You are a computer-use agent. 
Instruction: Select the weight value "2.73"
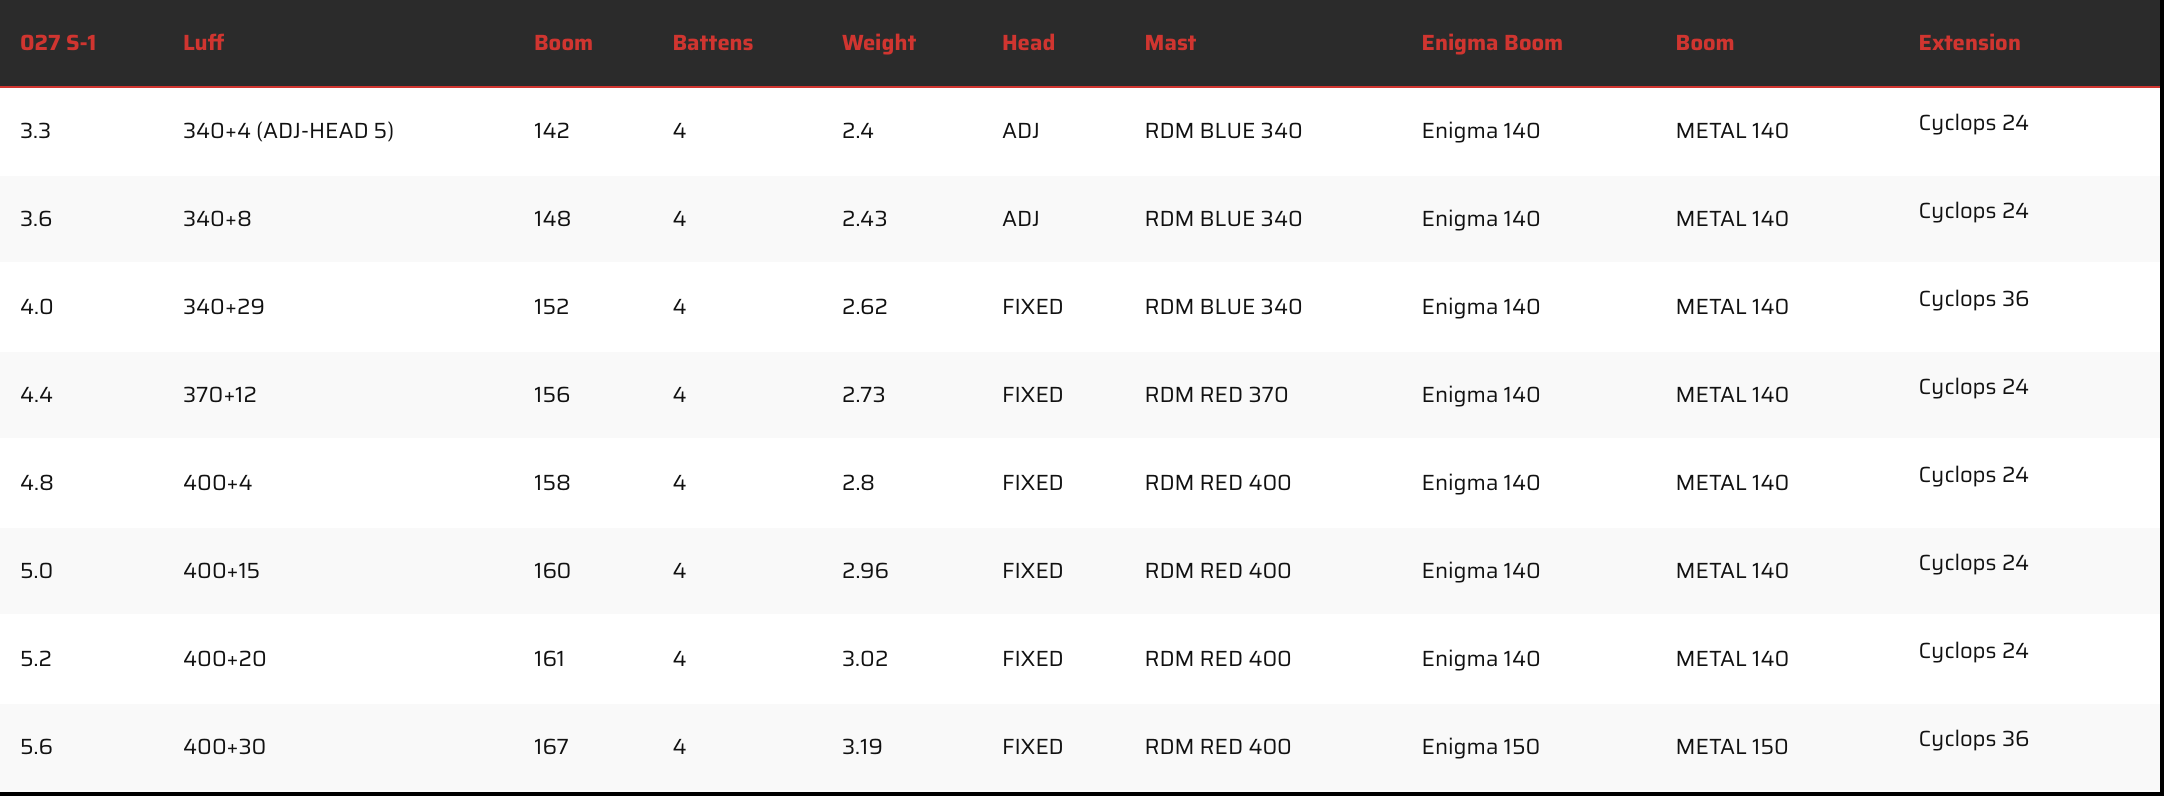pyautogui.click(x=864, y=395)
